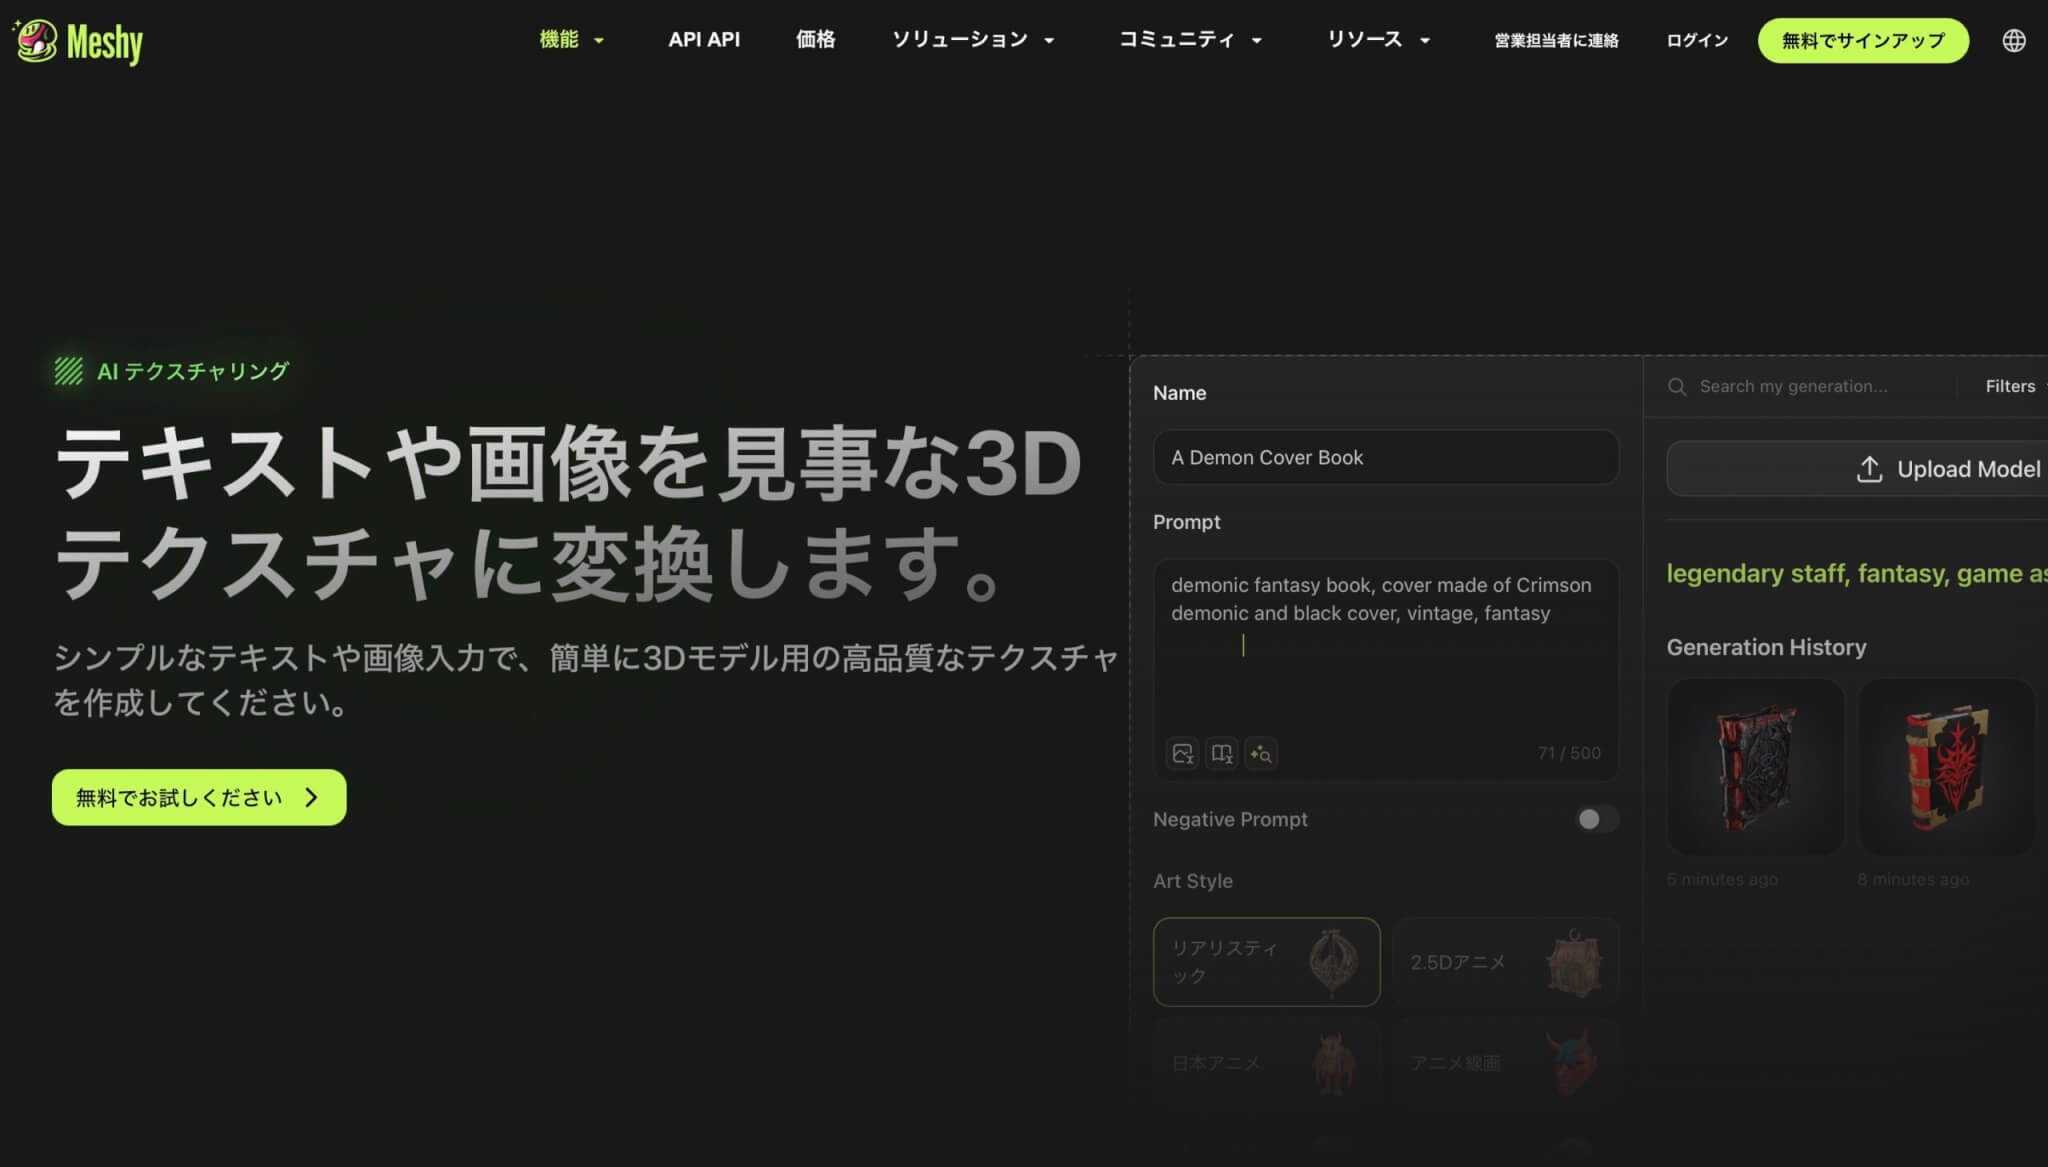This screenshot has height=1167, width=2048.
Task: Select the 2.5Dアニメ art style option
Action: tap(1505, 961)
